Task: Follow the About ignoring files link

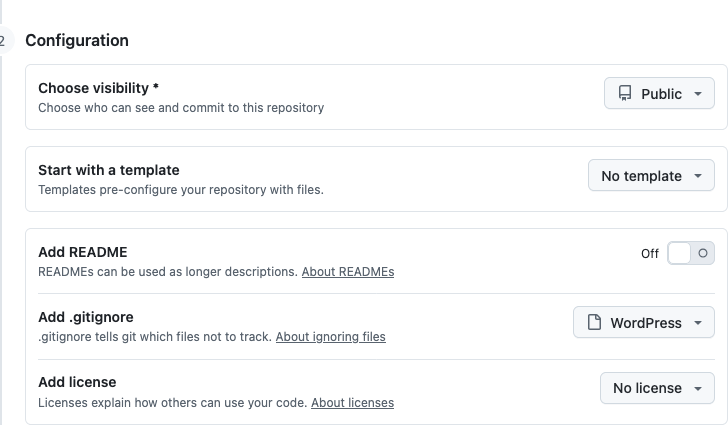Action: [330, 337]
